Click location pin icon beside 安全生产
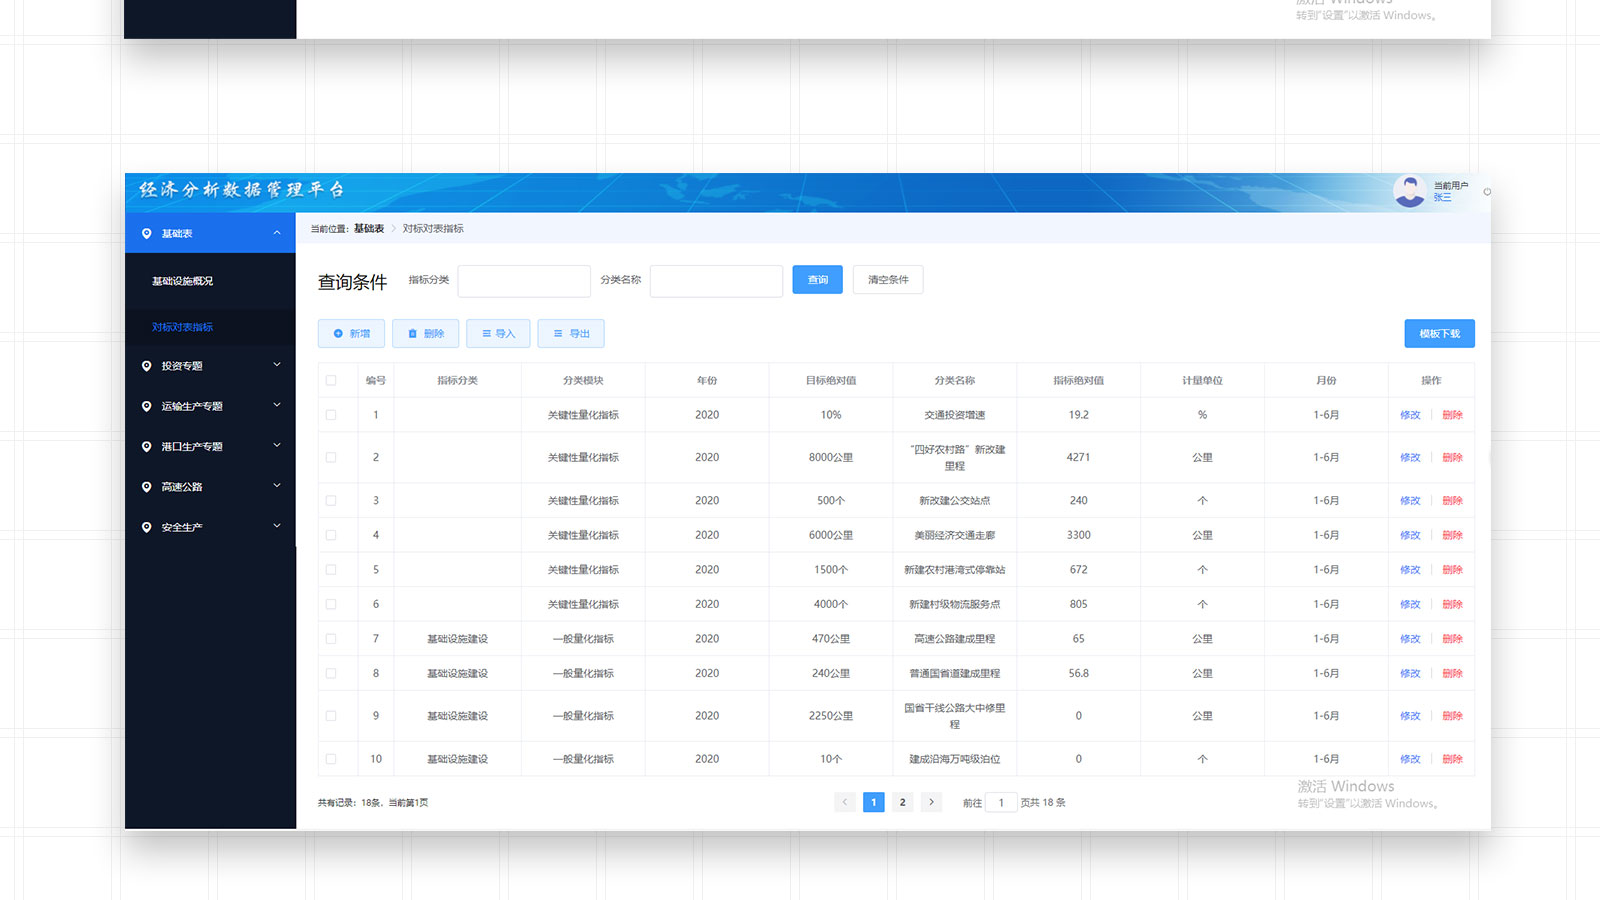Image resolution: width=1600 pixels, height=900 pixels. pos(147,527)
